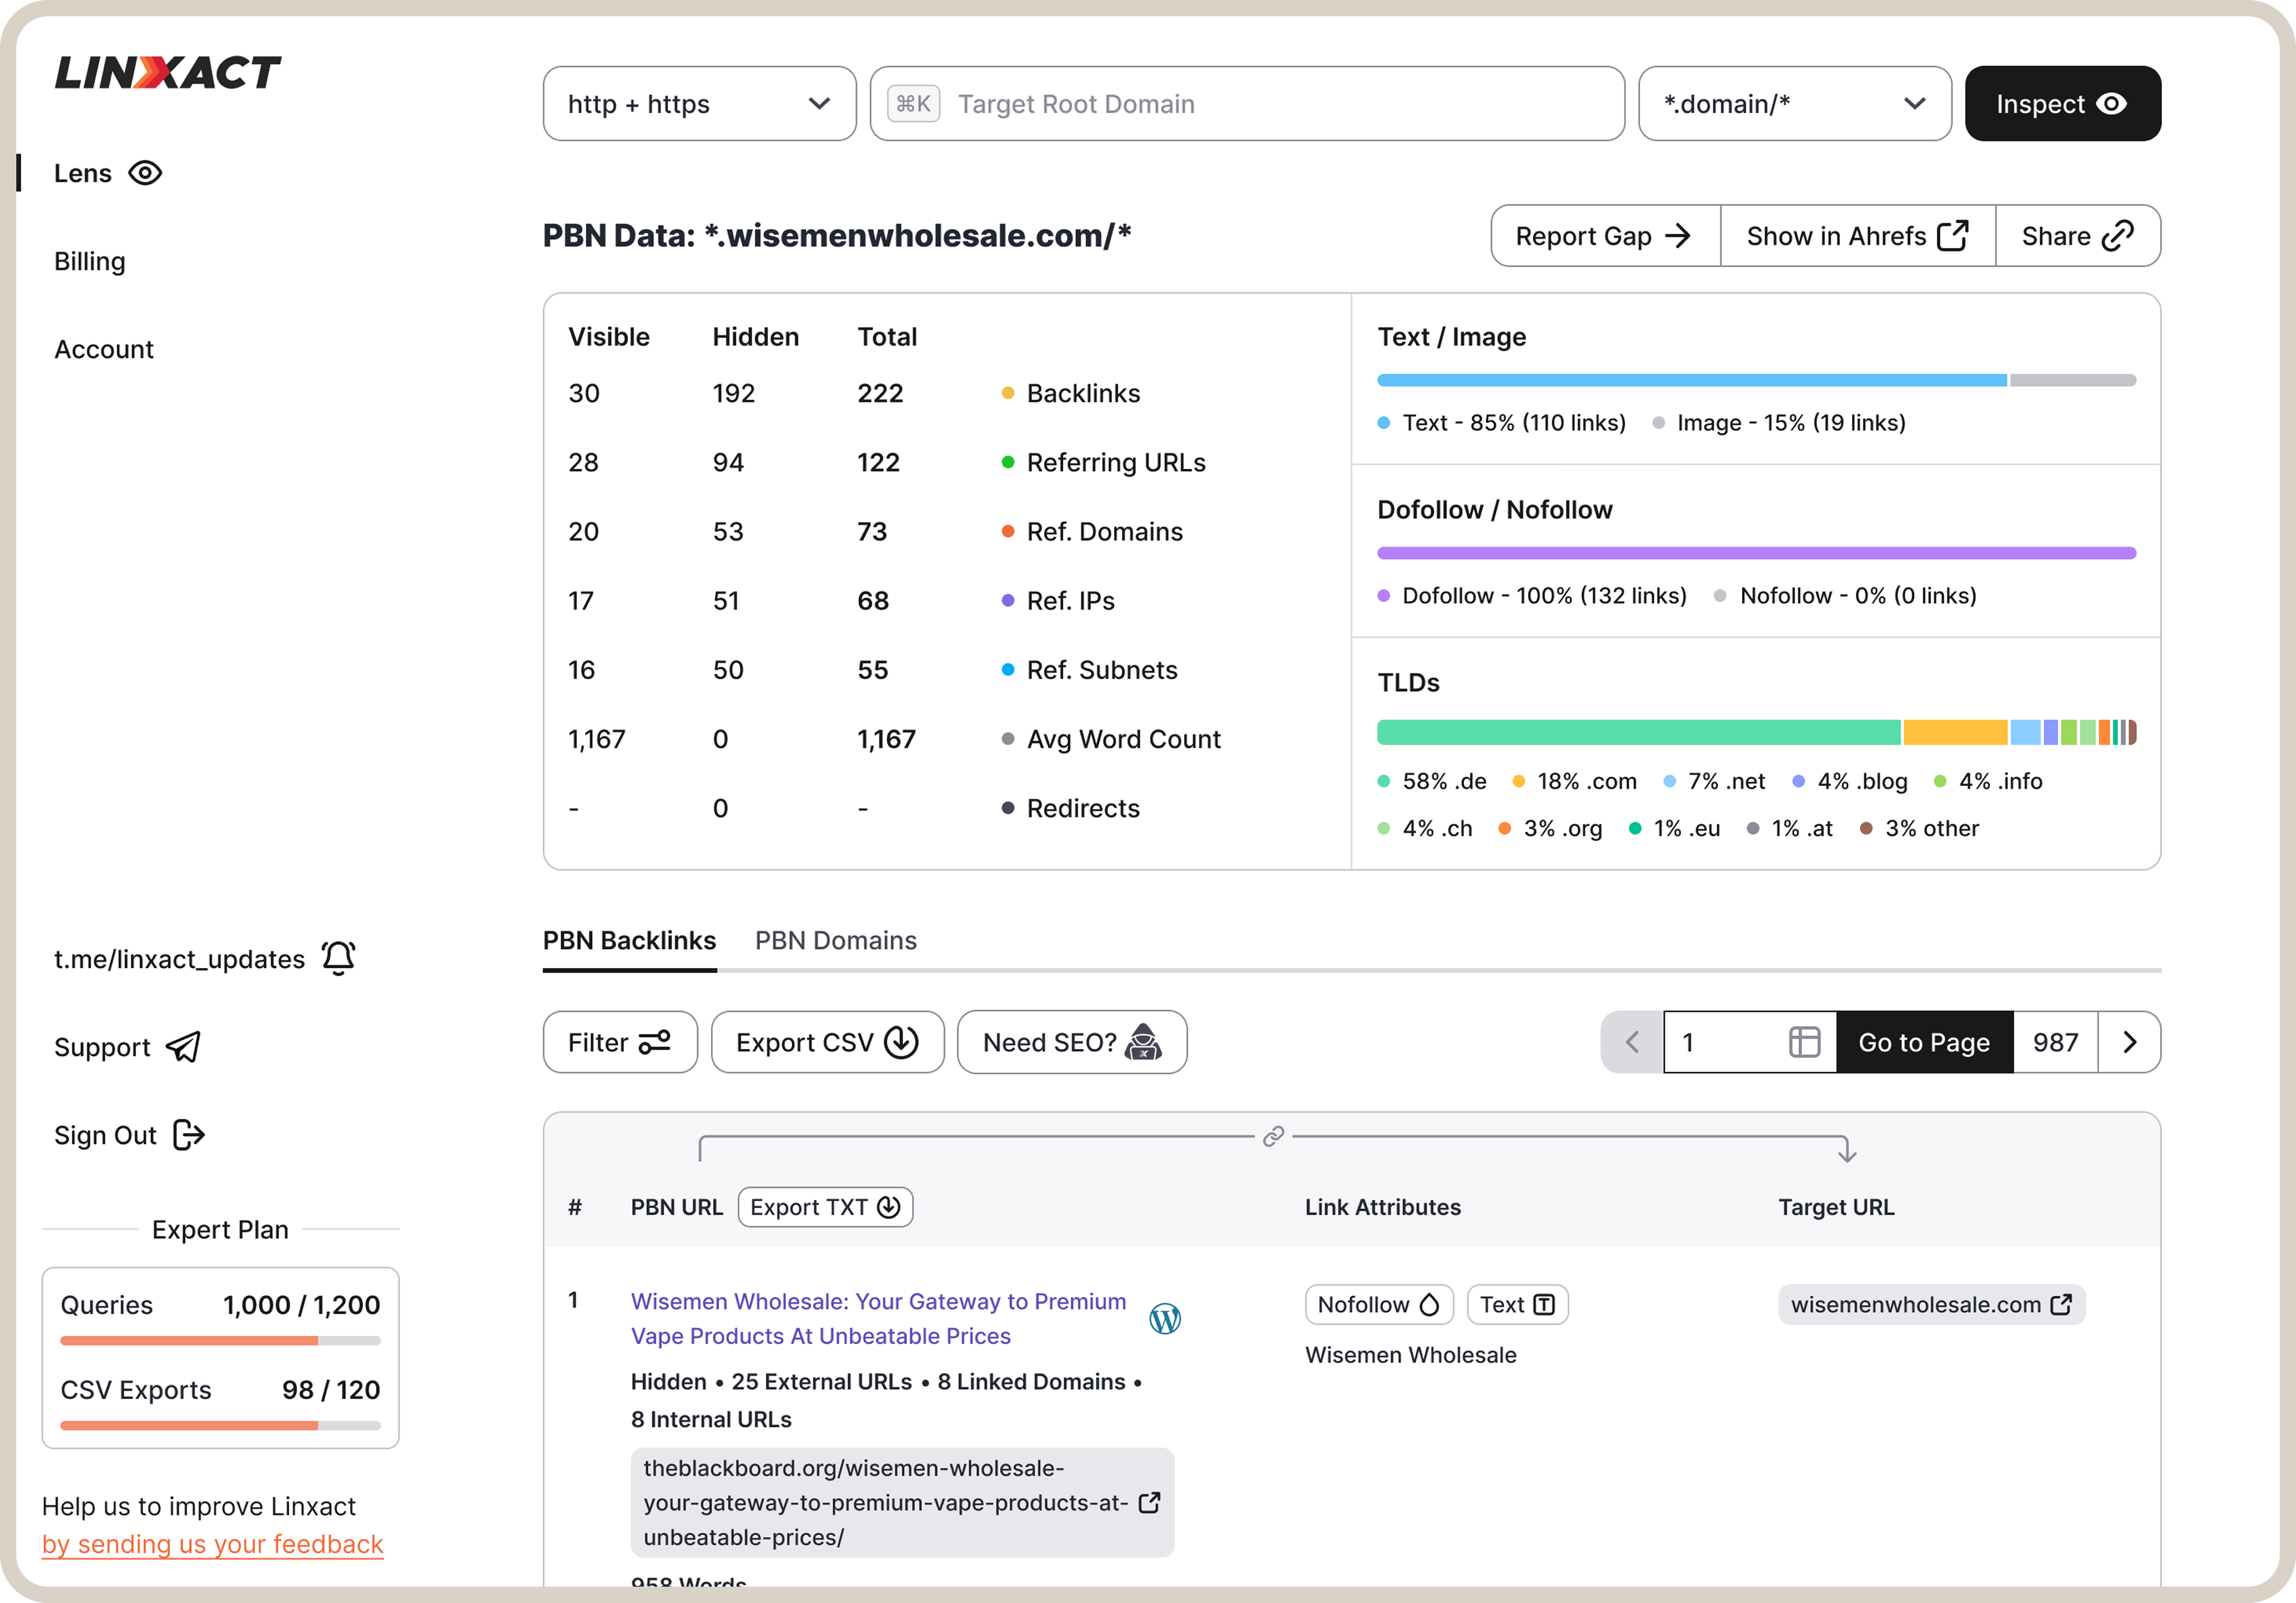Toggle the Text link type chip
Screen dimensions: 2296x1603
click(x=1516, y=1304)
